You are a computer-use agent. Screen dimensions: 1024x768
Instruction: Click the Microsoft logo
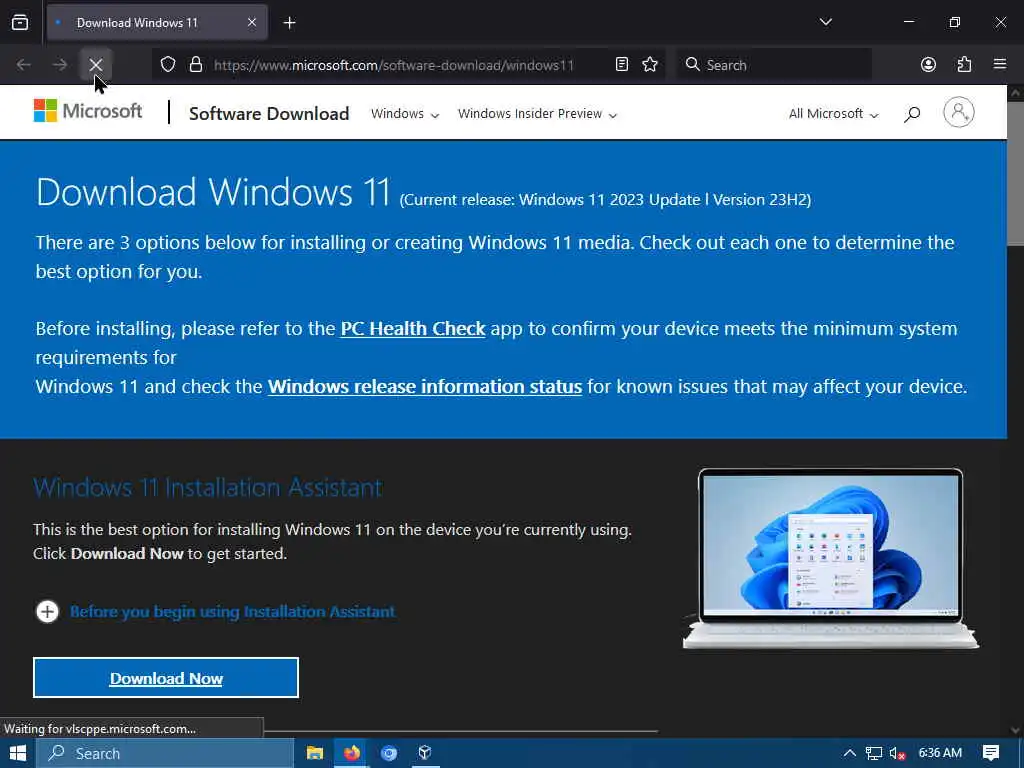point(88,112)
